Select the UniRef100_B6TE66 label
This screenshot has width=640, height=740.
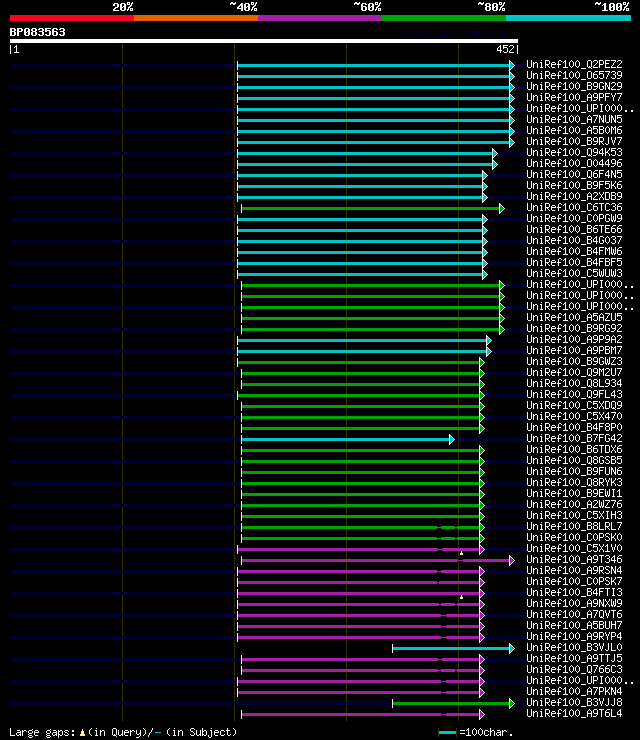point(574,229)
